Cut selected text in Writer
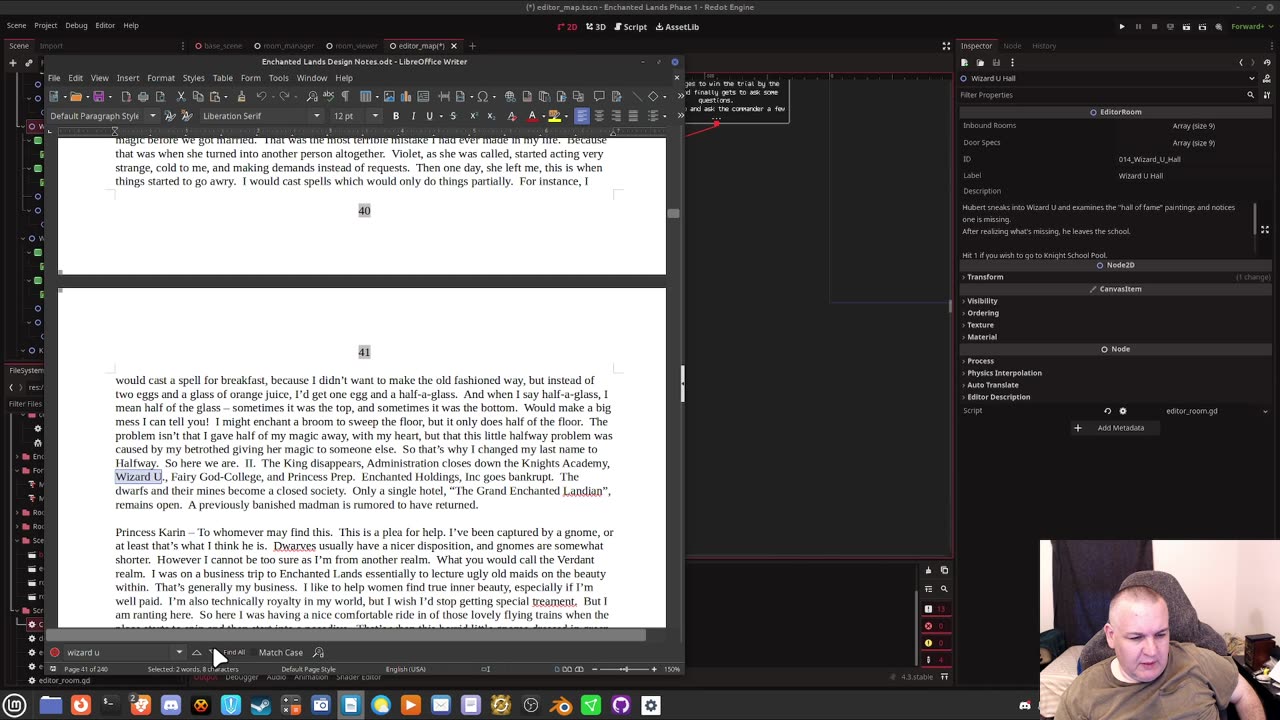This screenshot has width=1280, height=720. (x=181, y=96)
